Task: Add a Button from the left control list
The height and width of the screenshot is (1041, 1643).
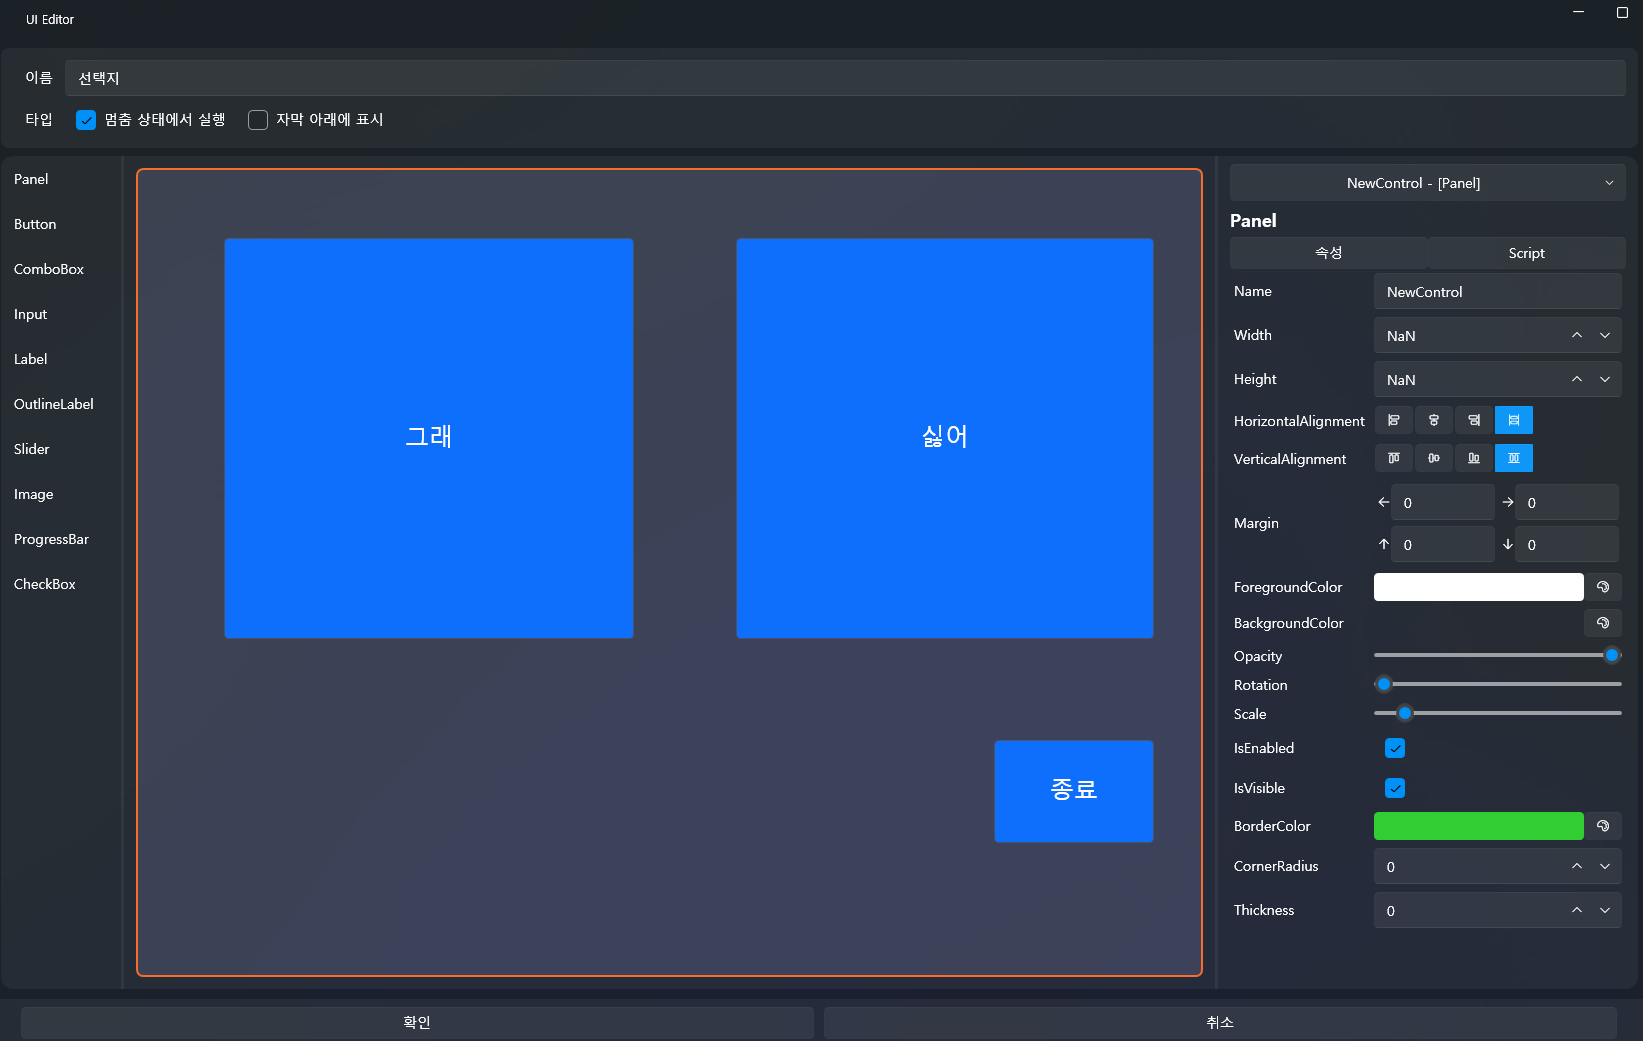Action: [35, 224]
